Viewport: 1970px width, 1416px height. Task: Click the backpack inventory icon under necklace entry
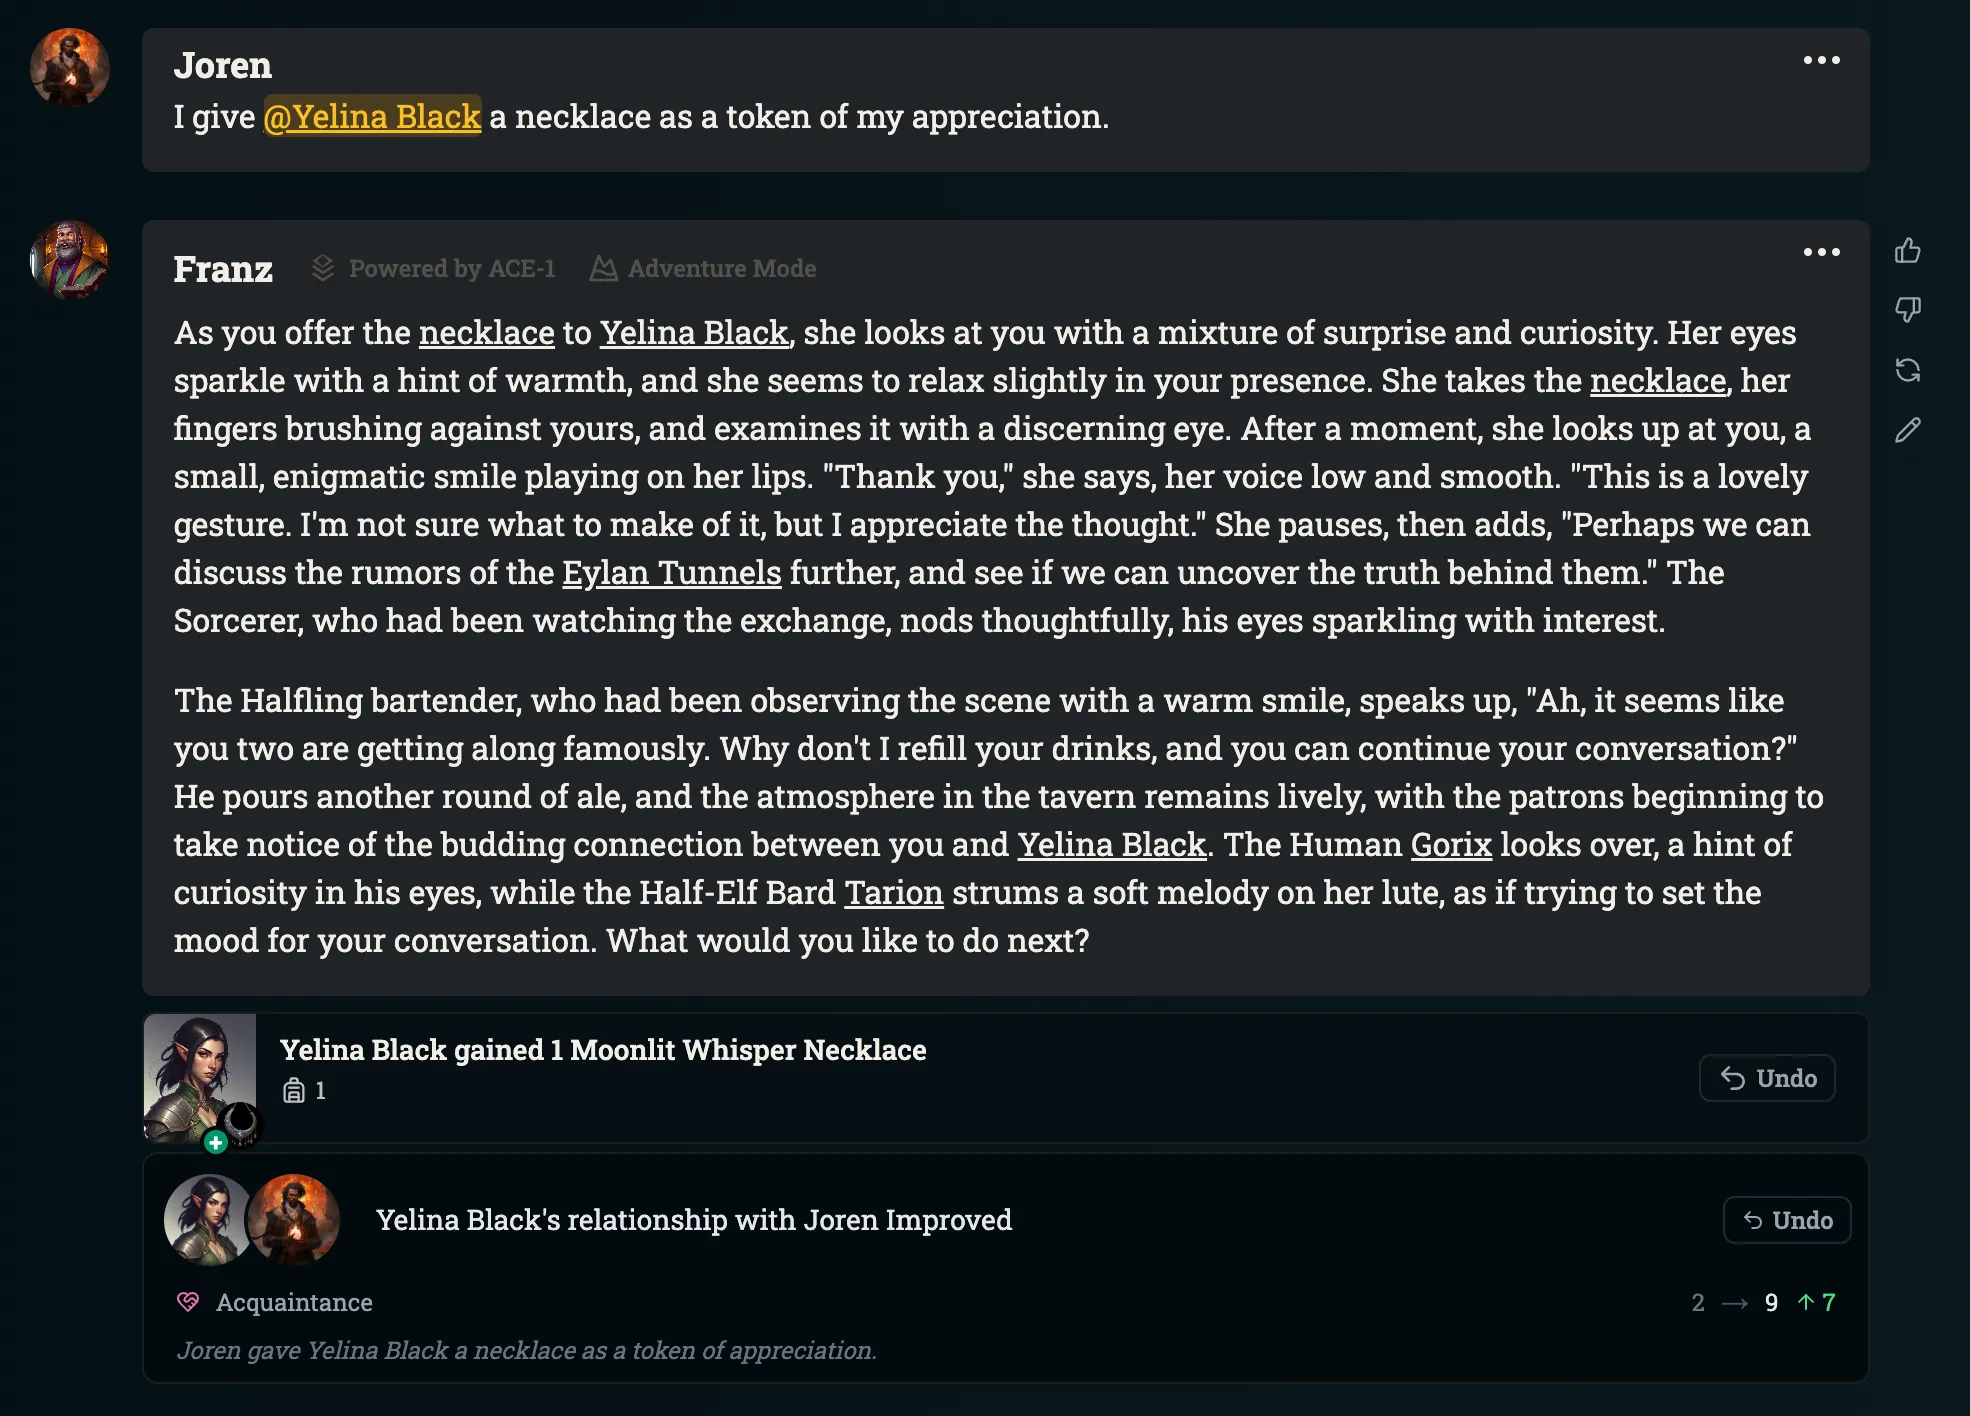click(293, 1090)
